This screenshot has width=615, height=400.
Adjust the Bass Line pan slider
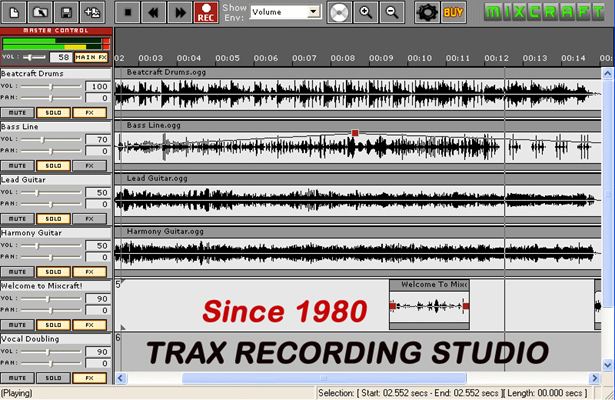51,151
